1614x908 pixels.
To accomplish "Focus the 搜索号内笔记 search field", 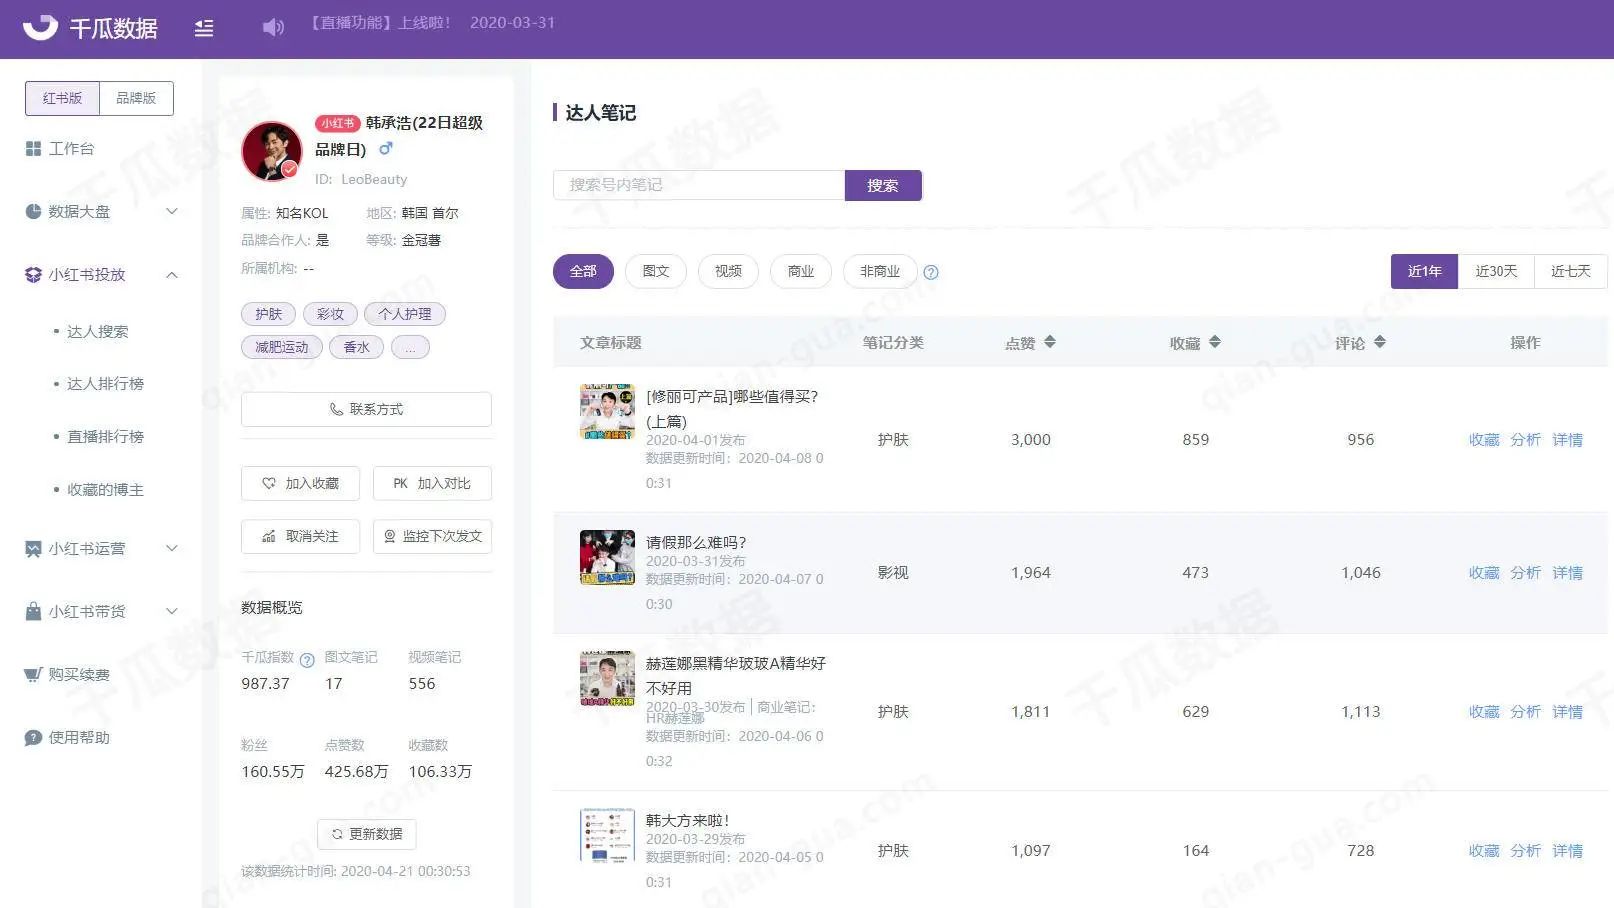I will point(699,185).
